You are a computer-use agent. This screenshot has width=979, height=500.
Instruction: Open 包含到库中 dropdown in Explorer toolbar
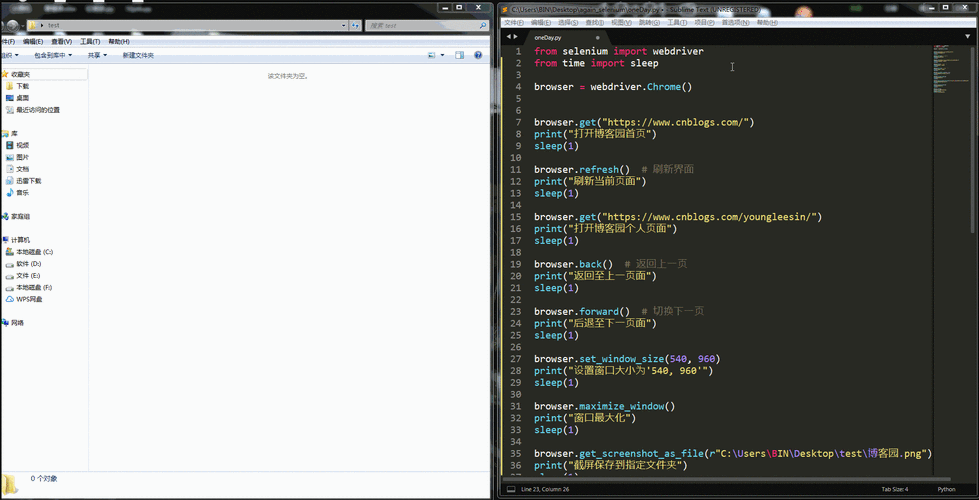[x=53, y=56]
